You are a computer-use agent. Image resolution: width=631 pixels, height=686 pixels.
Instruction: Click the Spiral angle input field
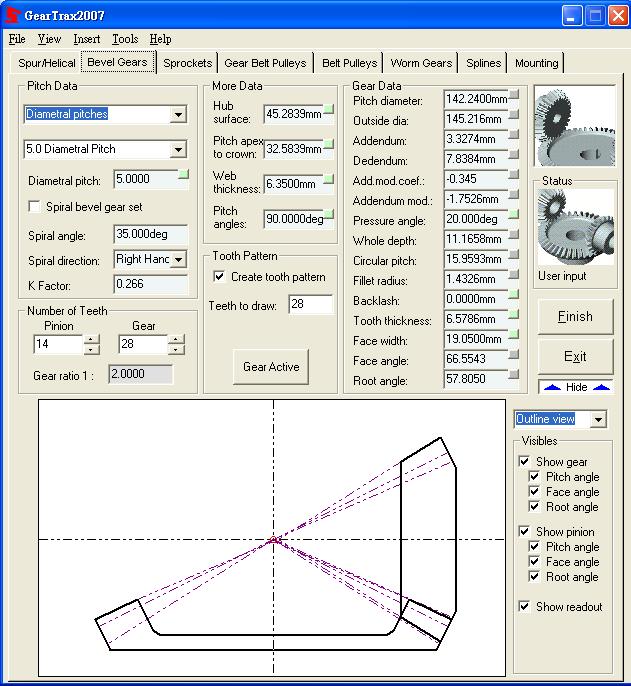151,234
